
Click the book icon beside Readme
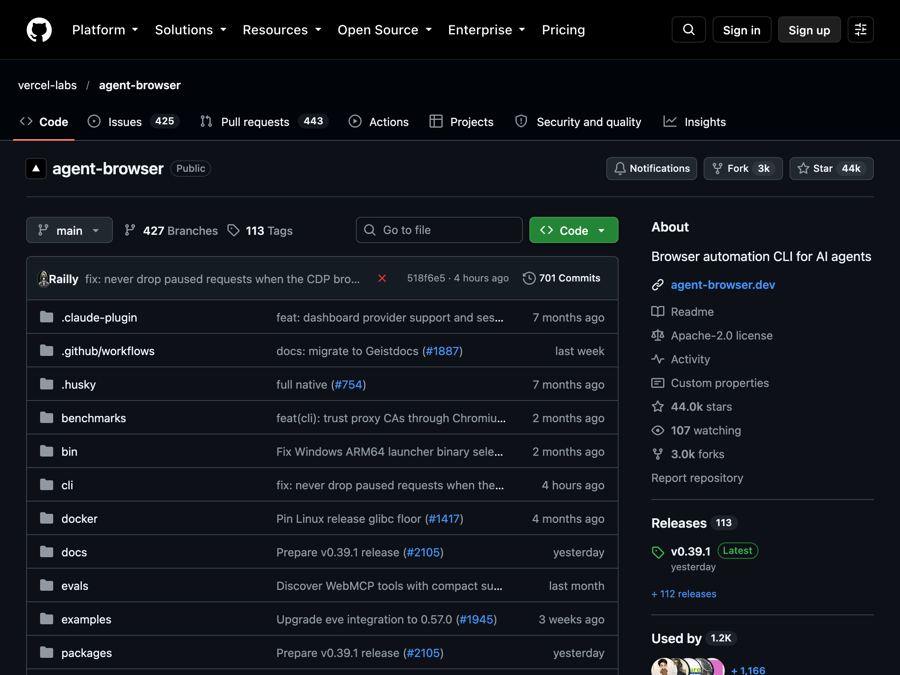click(658, 312)
